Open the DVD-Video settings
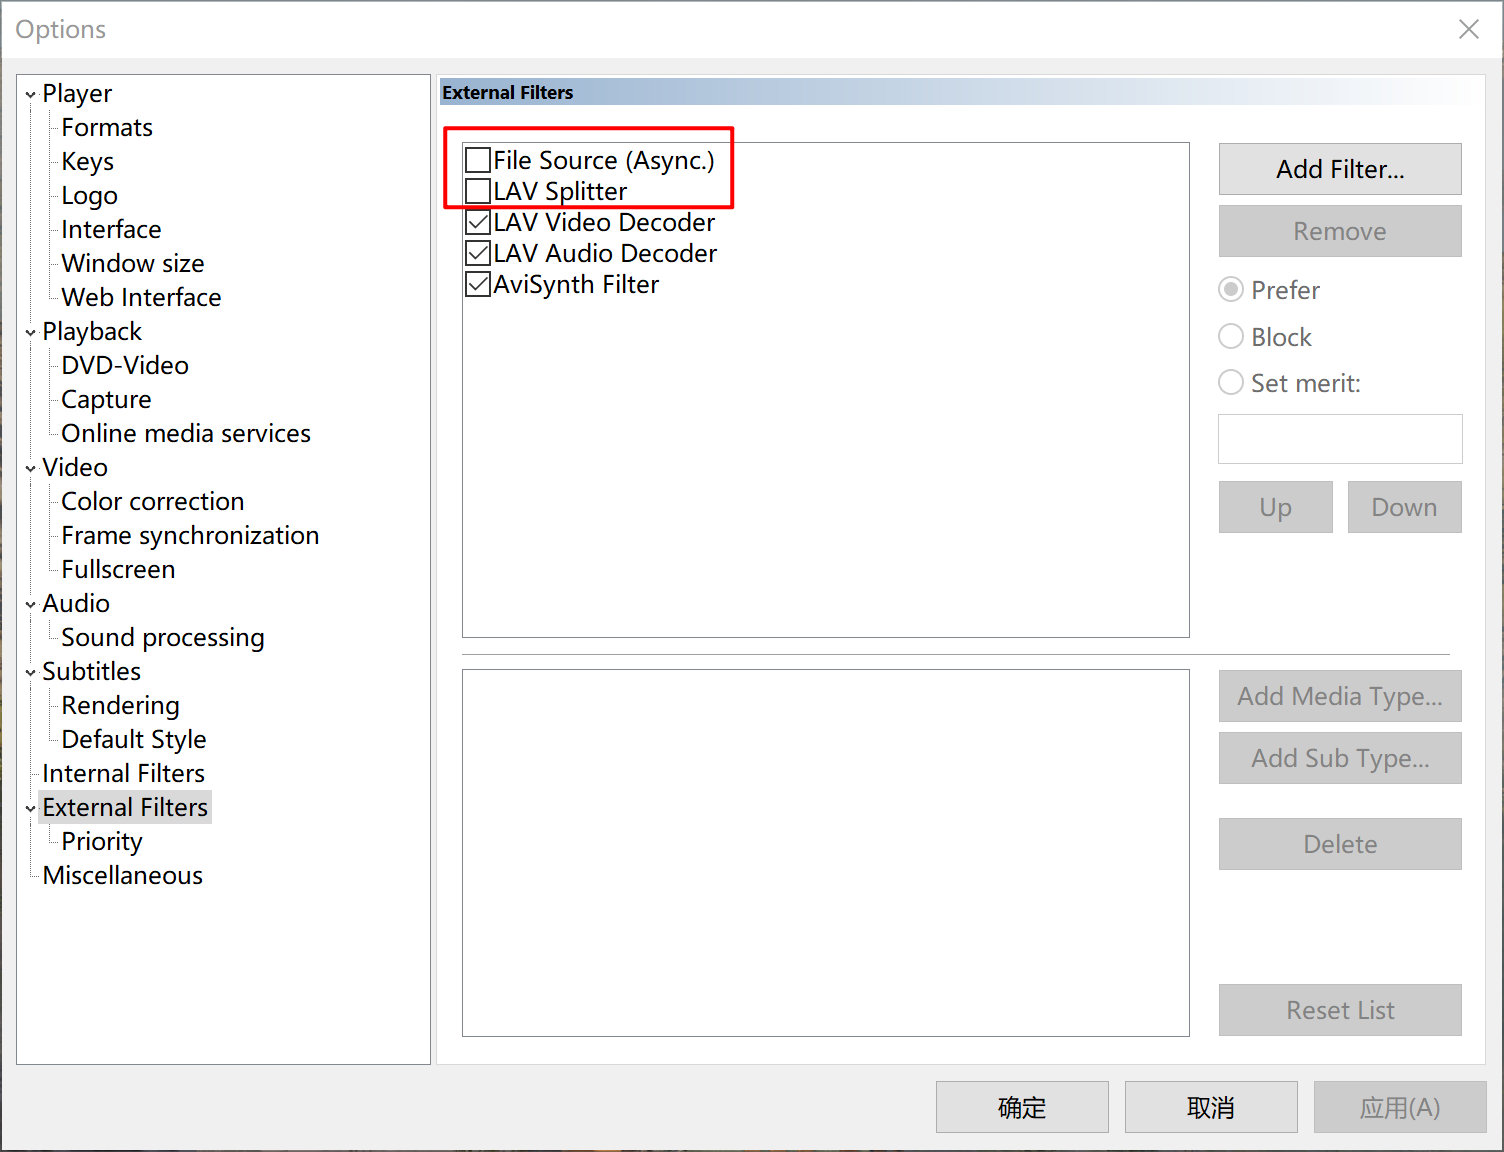The height and width of the screenshot is (1152, 1504). pos(125,365)
